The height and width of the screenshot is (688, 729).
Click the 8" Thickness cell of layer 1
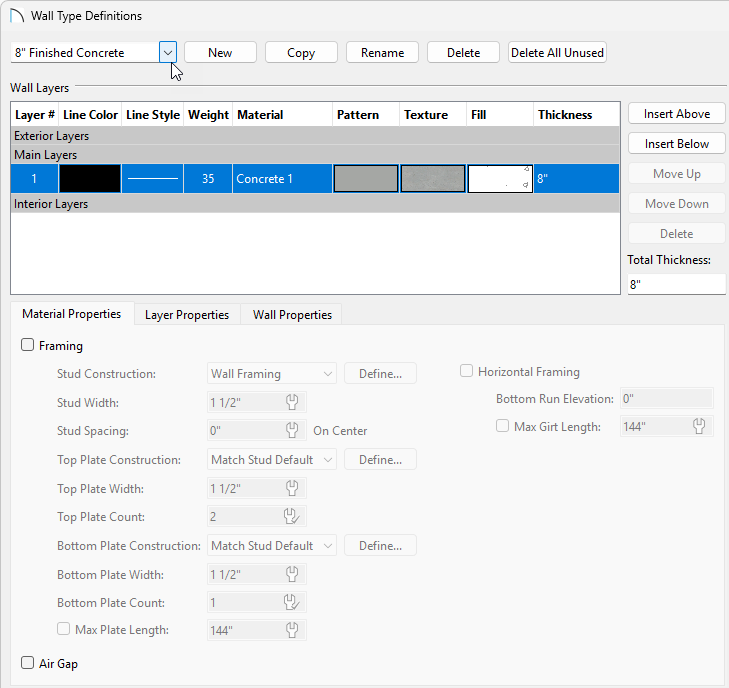coord(577,179)
